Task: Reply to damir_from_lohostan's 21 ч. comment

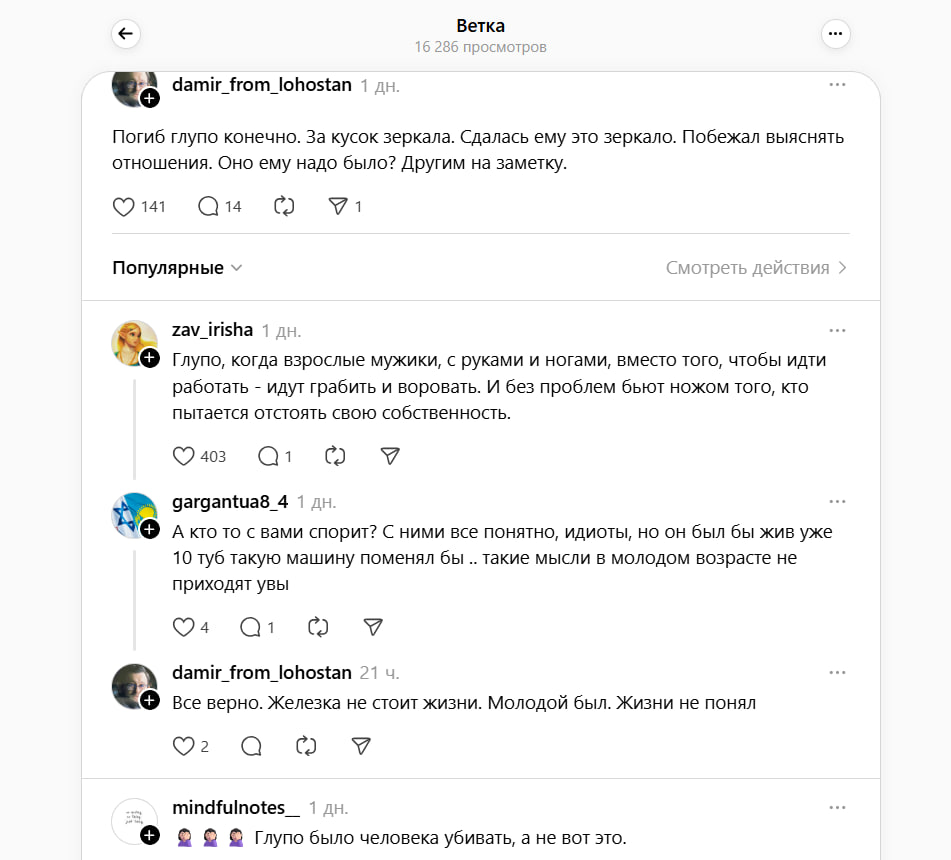Action: [x=251, y=746]
